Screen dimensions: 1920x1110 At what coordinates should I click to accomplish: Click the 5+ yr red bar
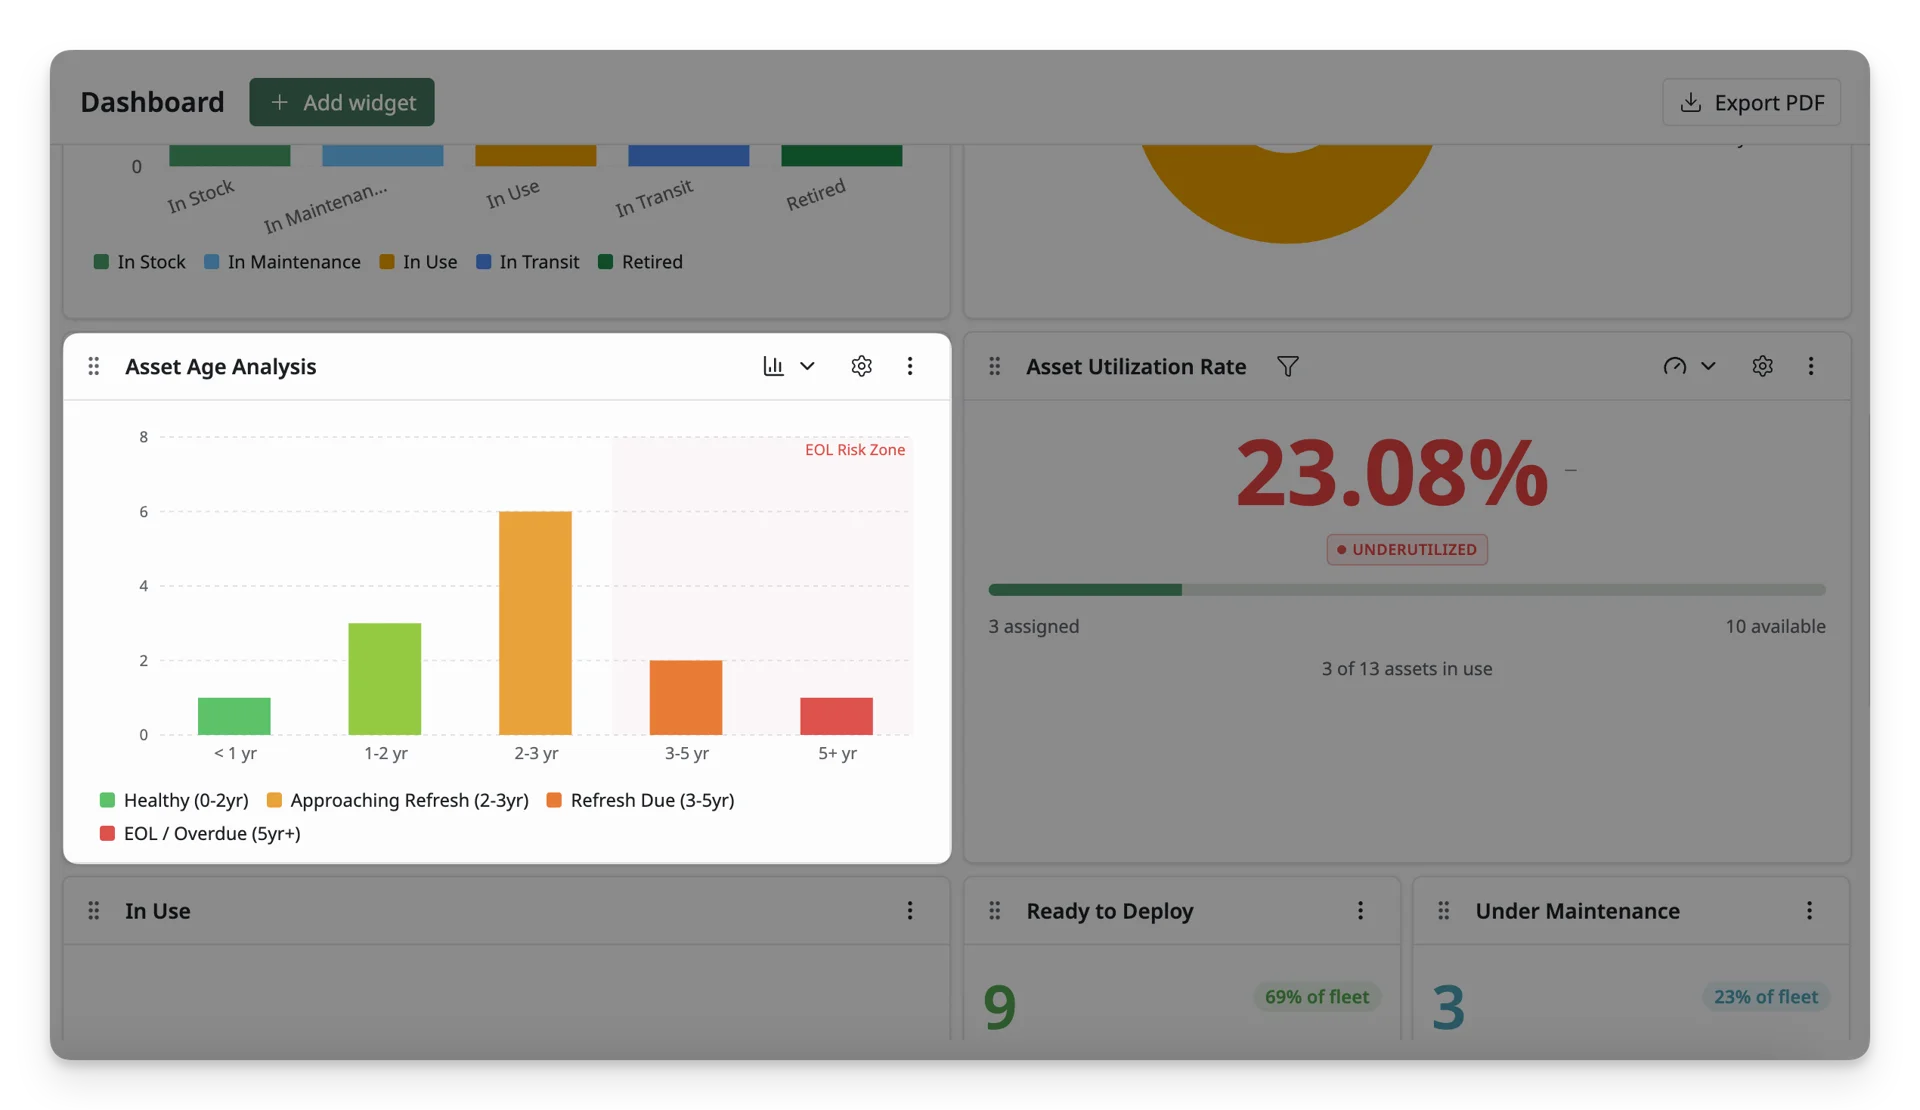(836, 716)
